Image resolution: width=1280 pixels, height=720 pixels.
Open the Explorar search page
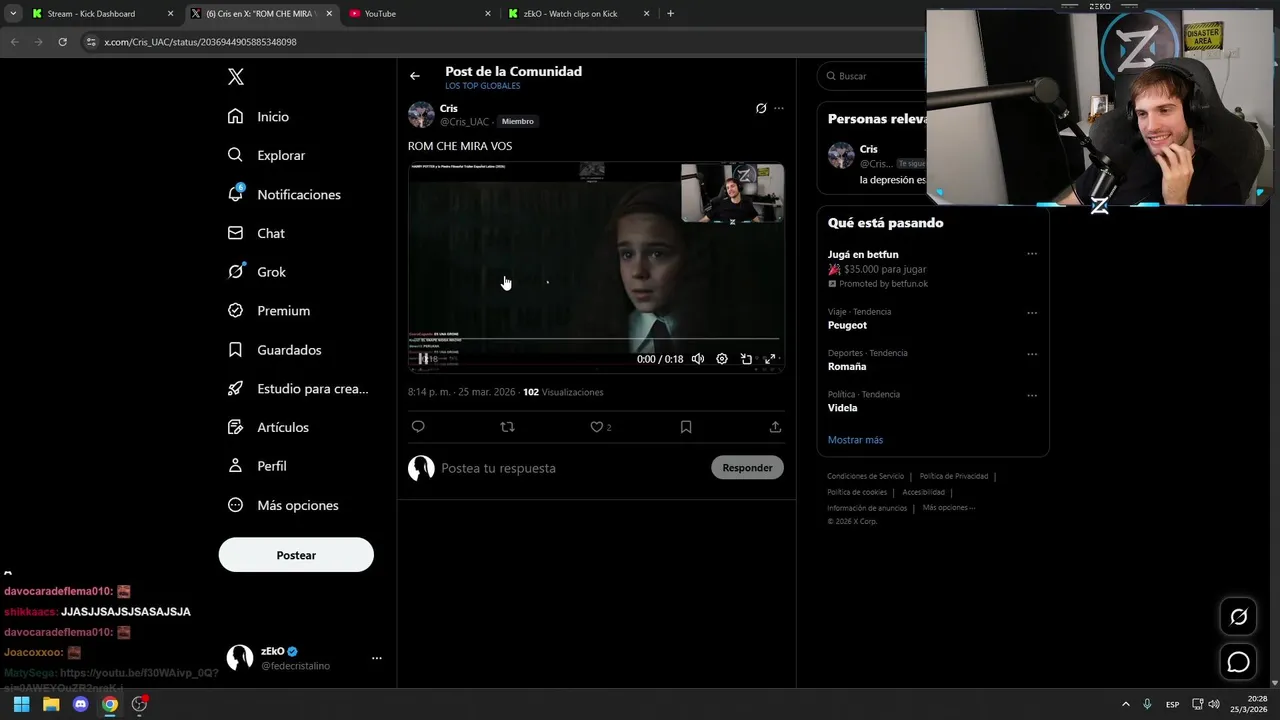[x=266, y=155]
